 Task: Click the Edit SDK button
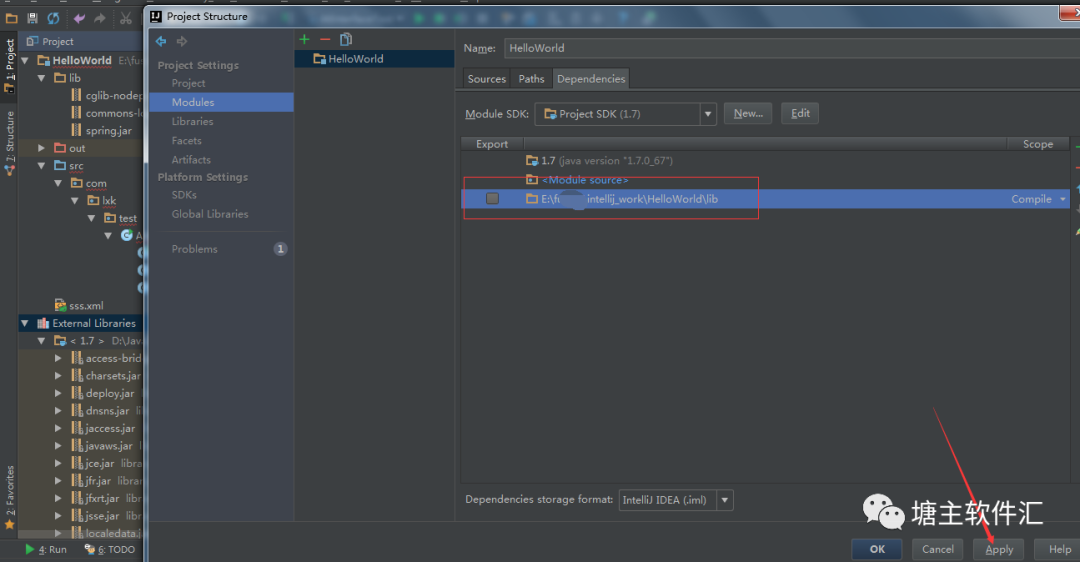[x=800, y=114]
